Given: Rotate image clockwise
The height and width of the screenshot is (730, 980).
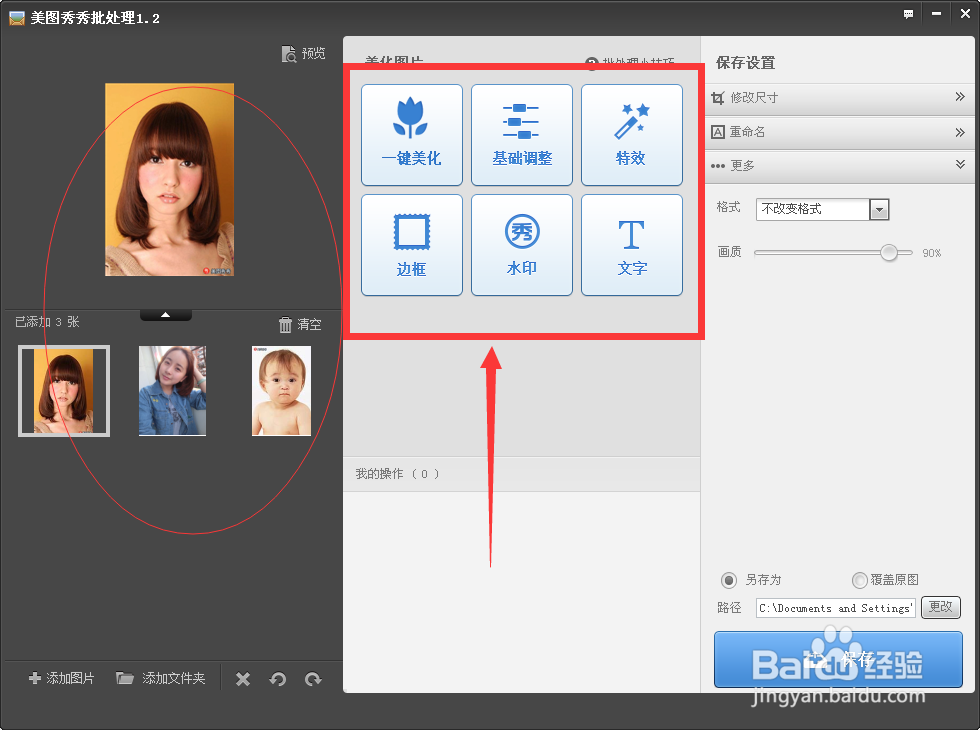Looking at the screenshot, I should point(313,679).
